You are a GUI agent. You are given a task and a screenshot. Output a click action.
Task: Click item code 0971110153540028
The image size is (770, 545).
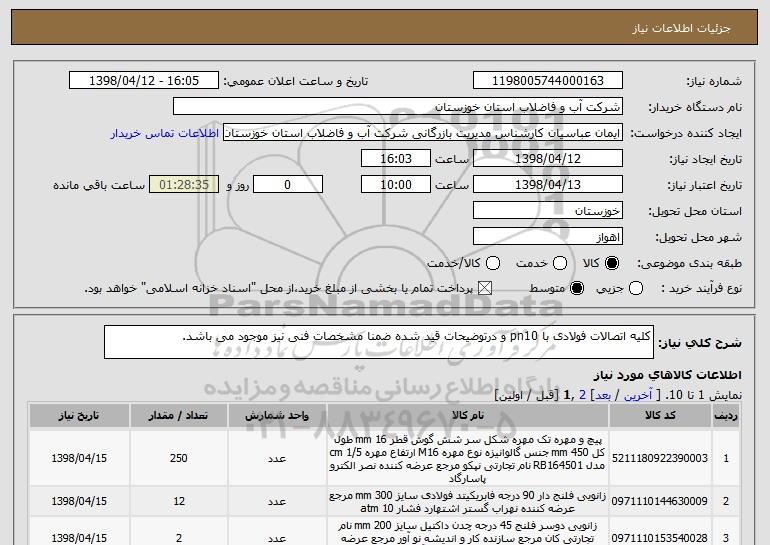pos(660,538)
